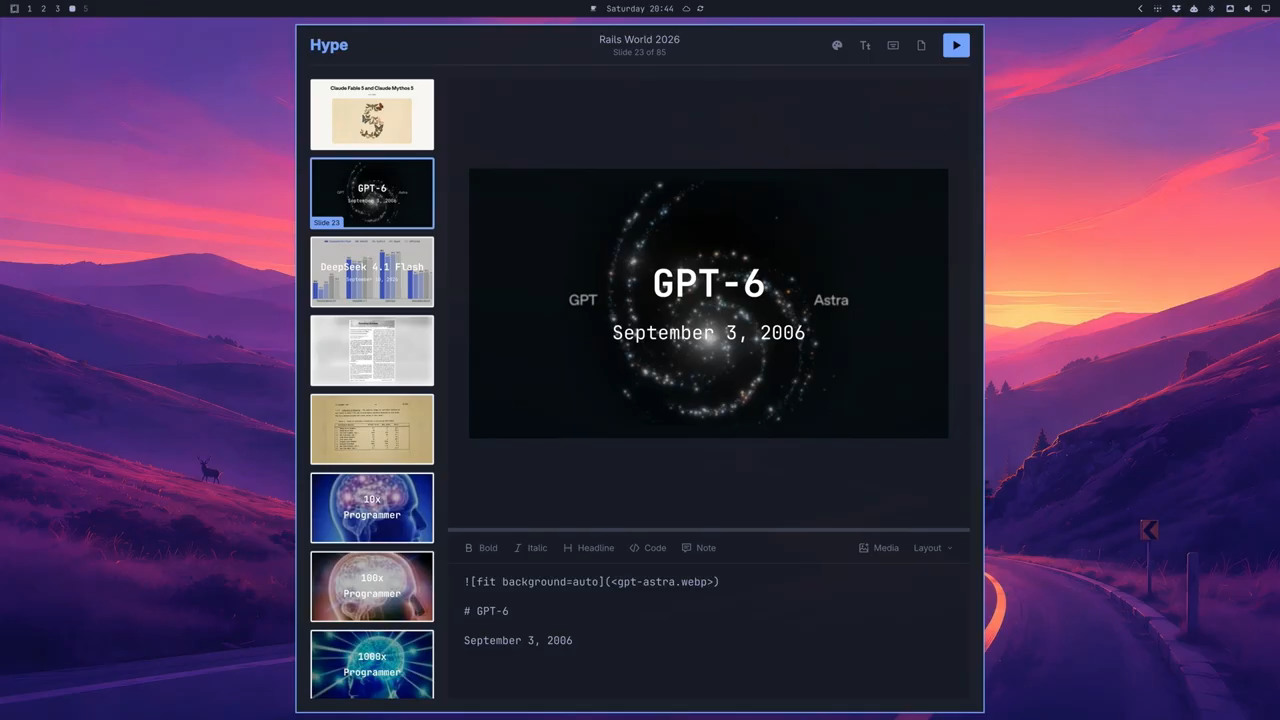Click the Hype logo
Screen dimensions: 1280x720
[329, 45]
